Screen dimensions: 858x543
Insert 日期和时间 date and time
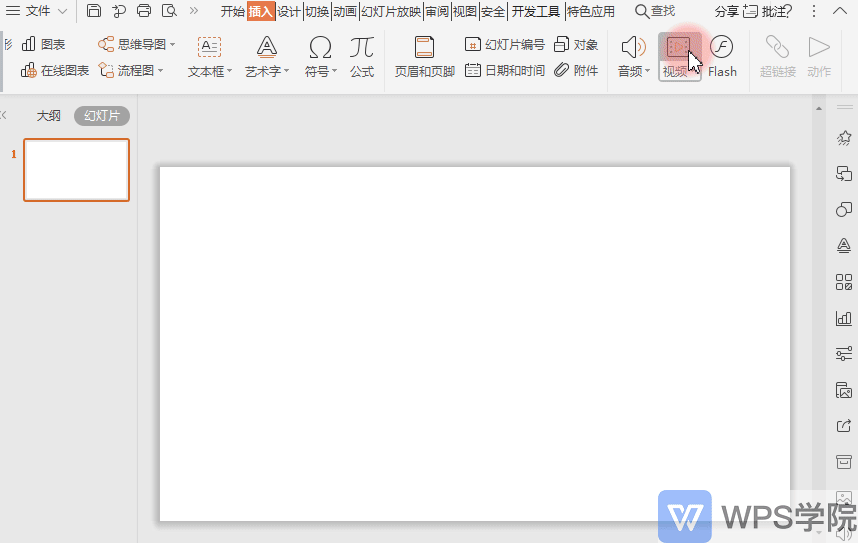pos(505,71)
